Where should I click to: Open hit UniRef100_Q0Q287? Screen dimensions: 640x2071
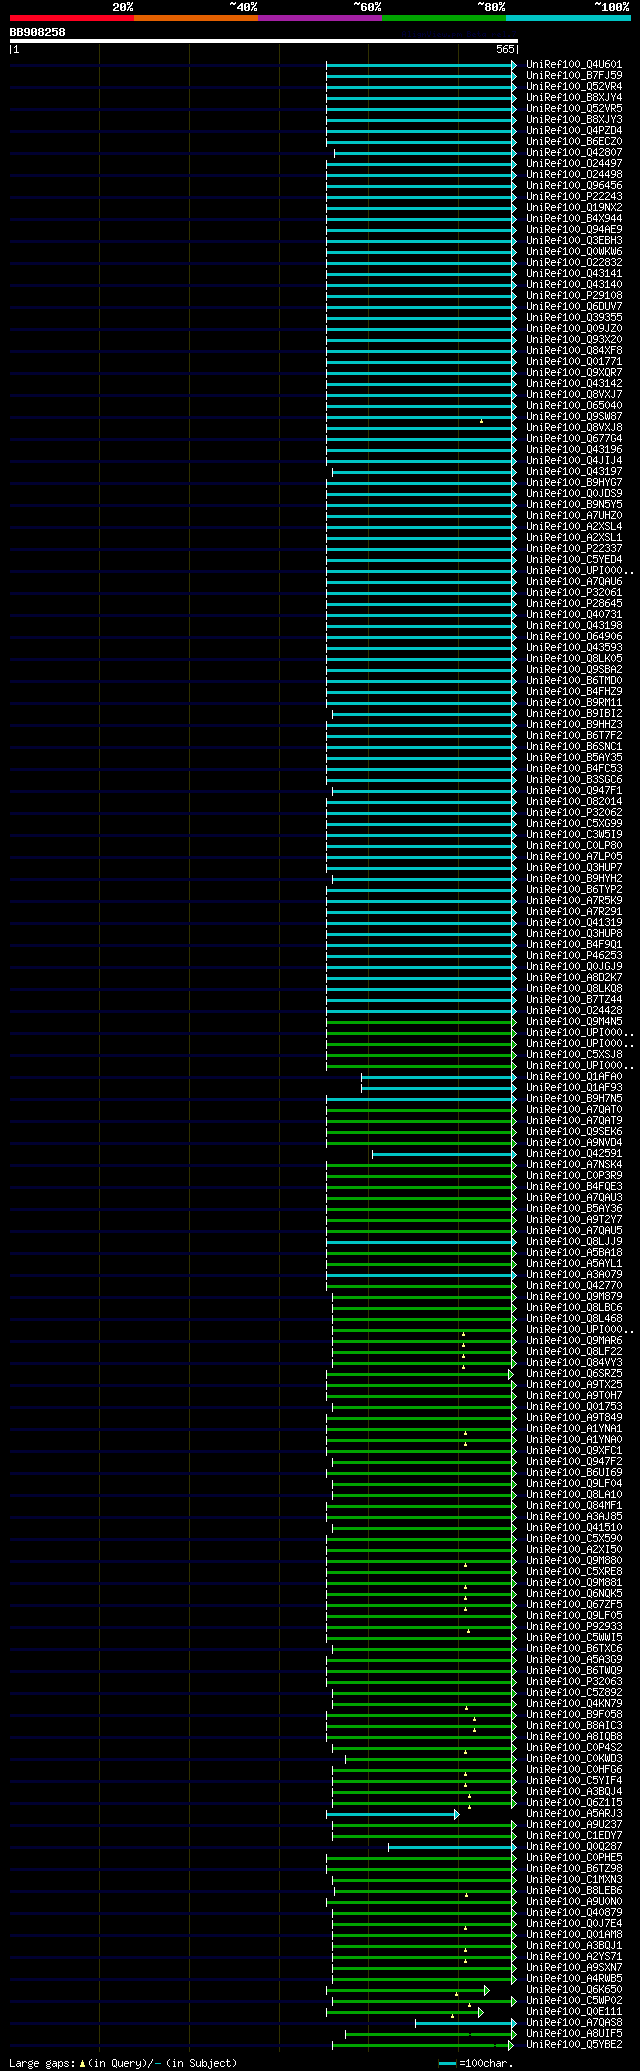pyautogui.click(x=574, y=1846)
